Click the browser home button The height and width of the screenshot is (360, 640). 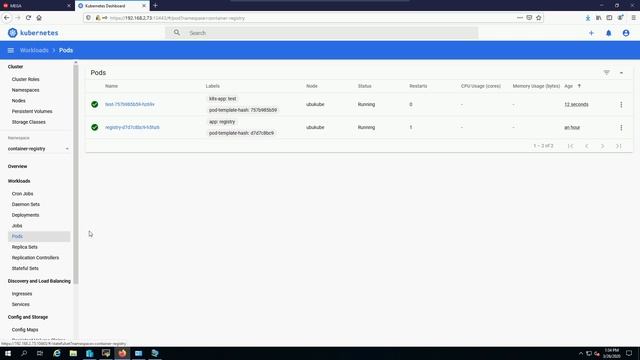click(39, 18)
